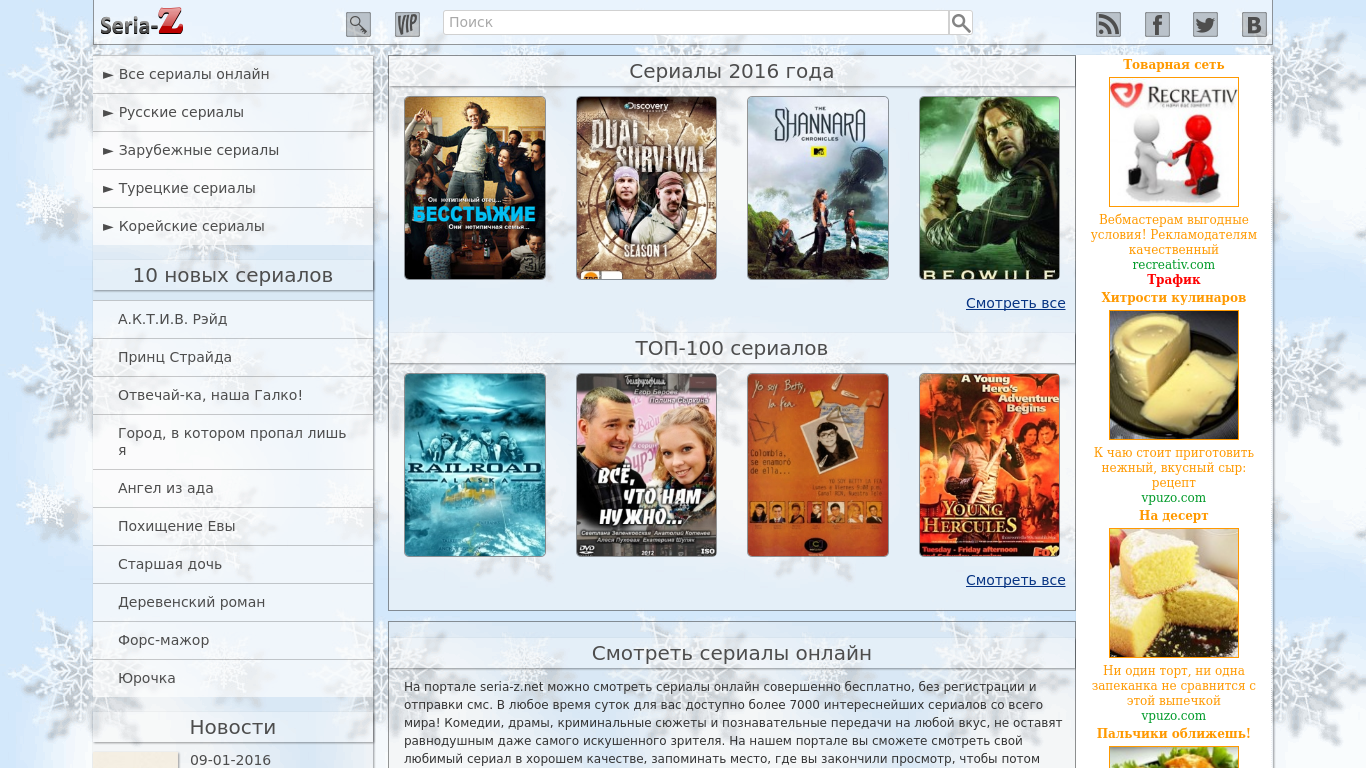Click the Товарная сеть ad heading
The width and height of the screenshot is (1366, 768).
[x=1174, y=65]
